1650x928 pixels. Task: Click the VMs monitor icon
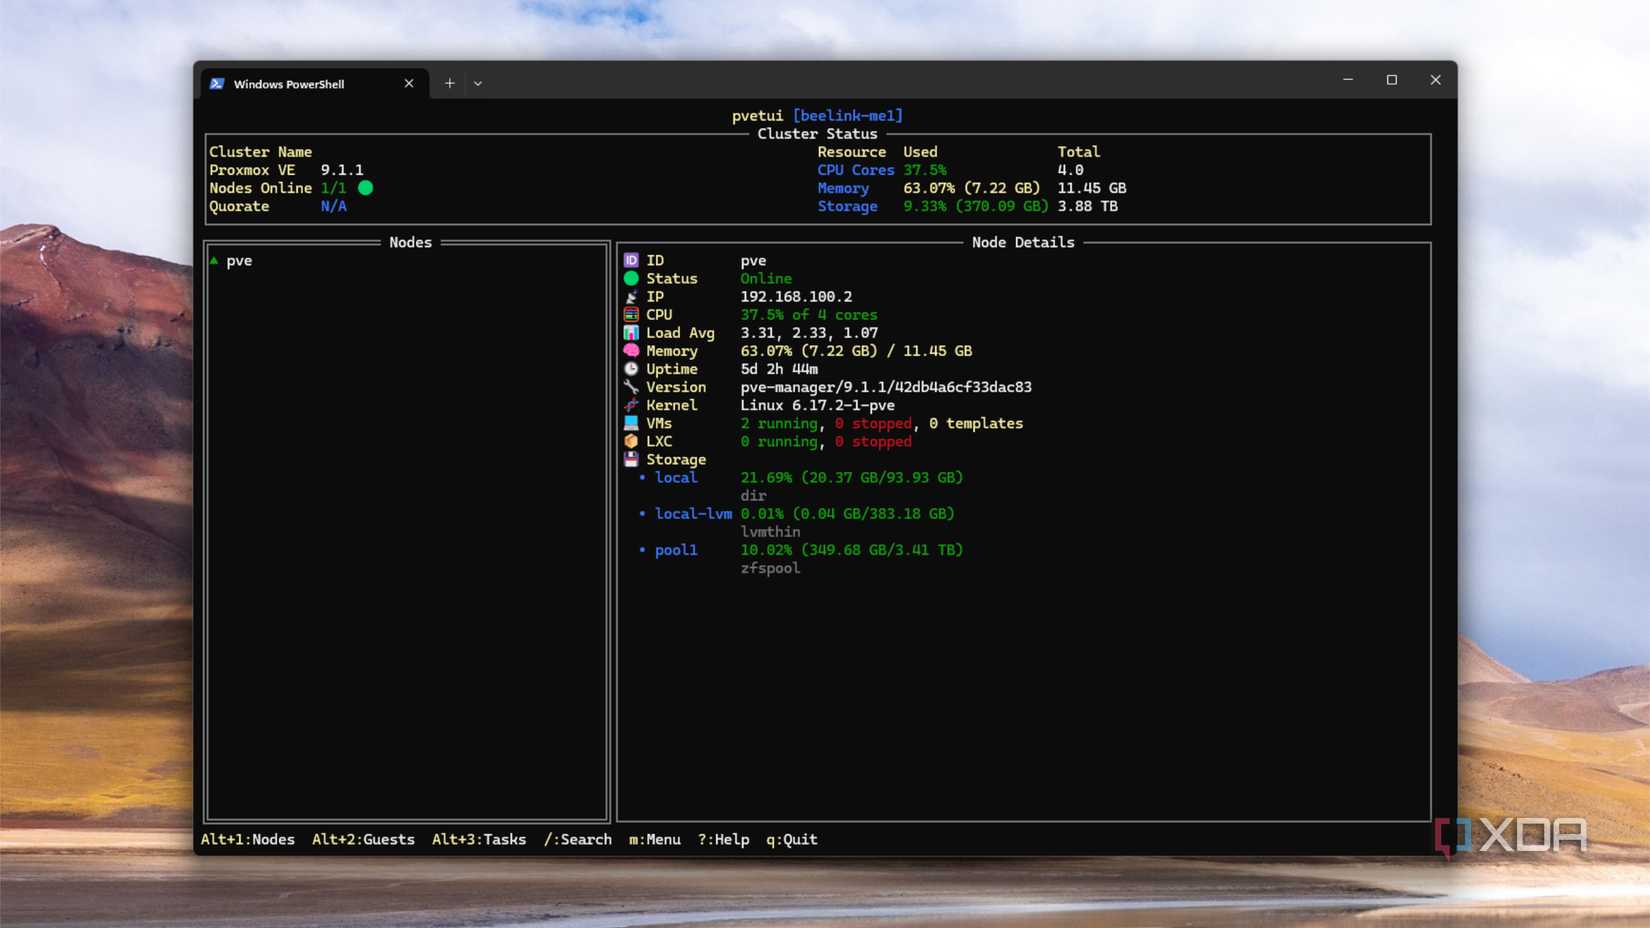coord(631,423)
